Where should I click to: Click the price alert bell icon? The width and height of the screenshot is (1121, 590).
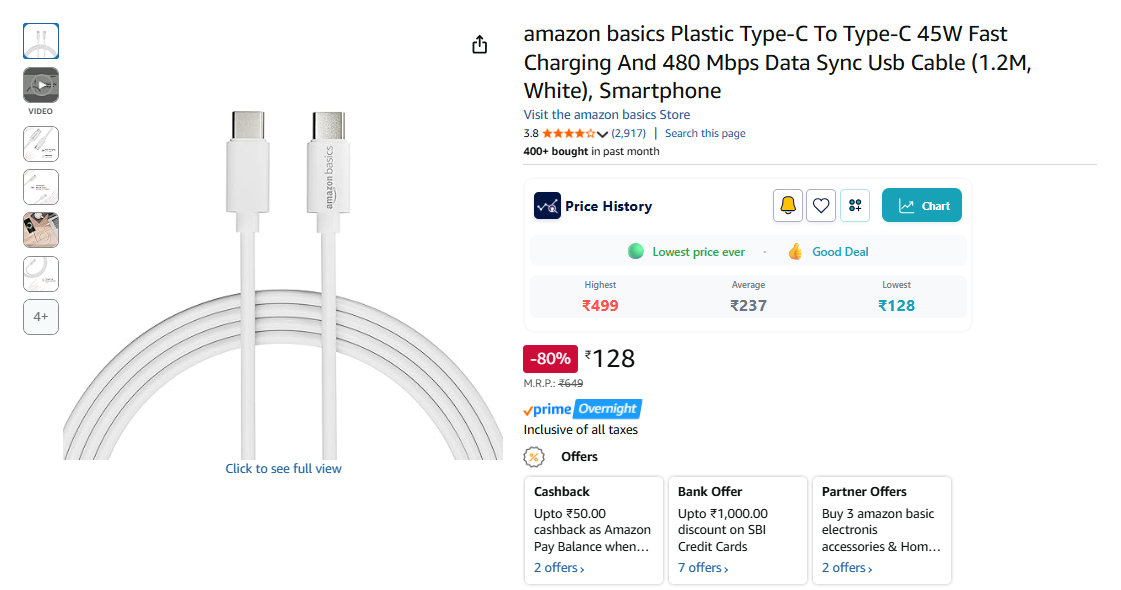788,206
